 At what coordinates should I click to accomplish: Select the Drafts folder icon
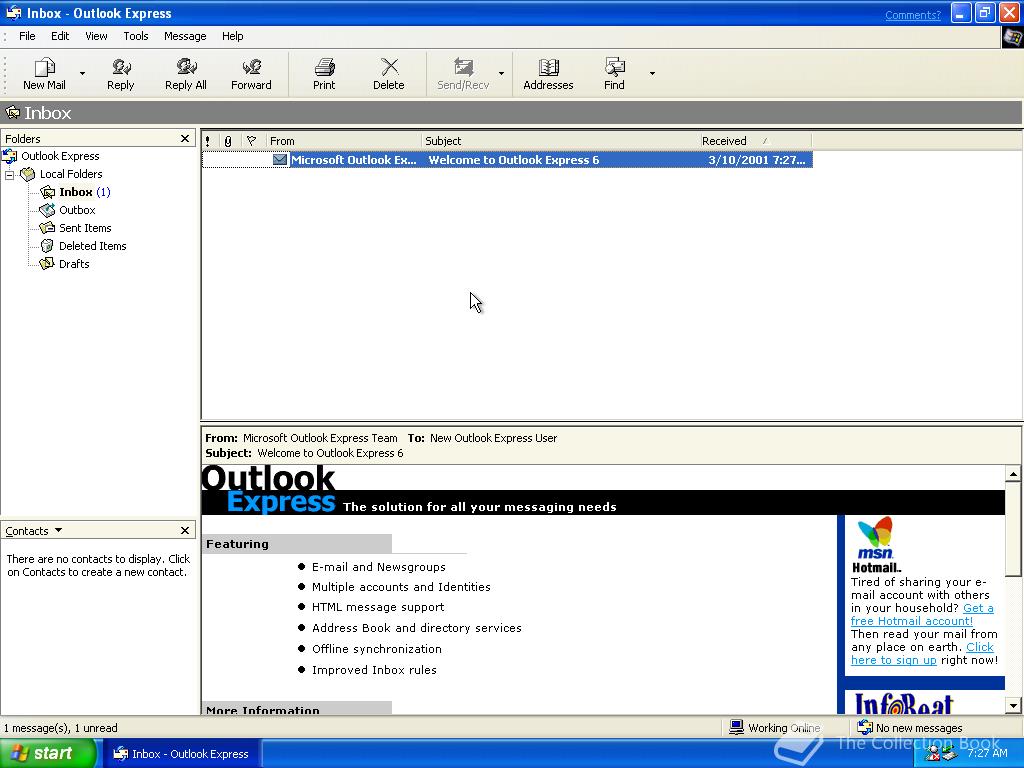48,264
